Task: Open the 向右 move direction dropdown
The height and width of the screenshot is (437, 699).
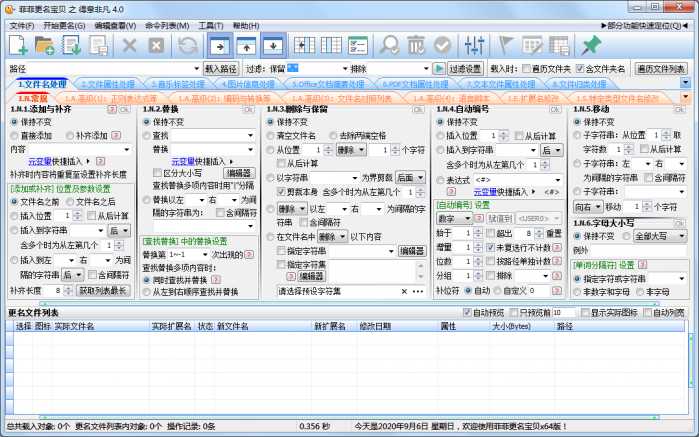Action: [x=588, y=206]
